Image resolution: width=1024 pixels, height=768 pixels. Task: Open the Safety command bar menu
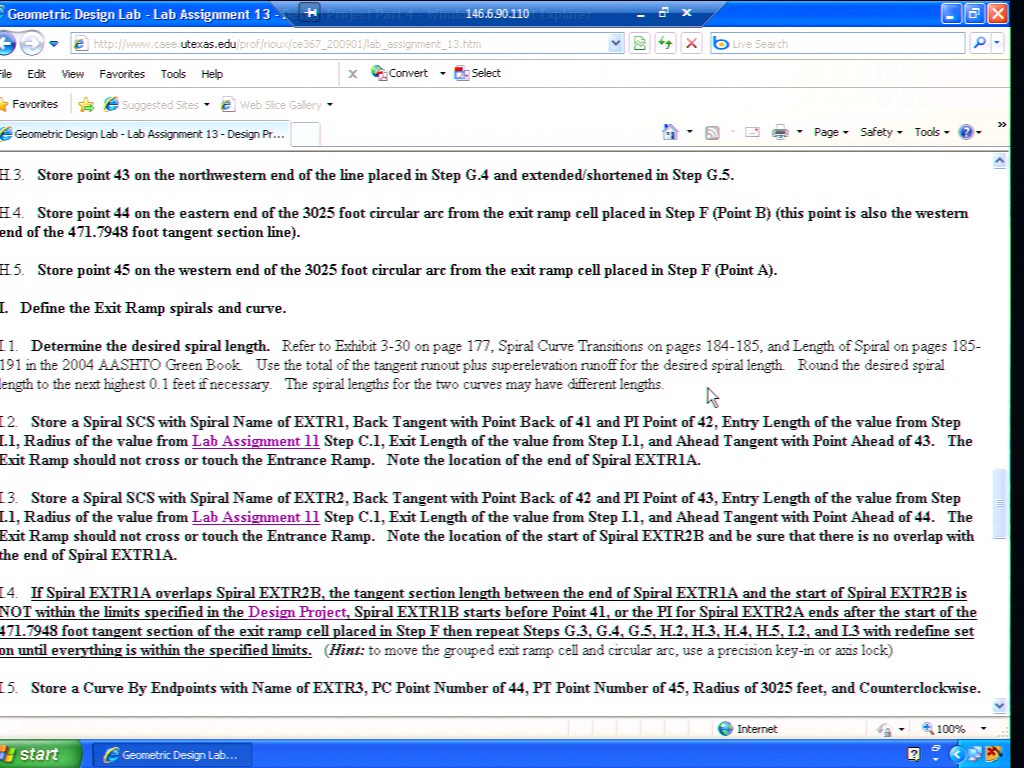tap(881, 132)
